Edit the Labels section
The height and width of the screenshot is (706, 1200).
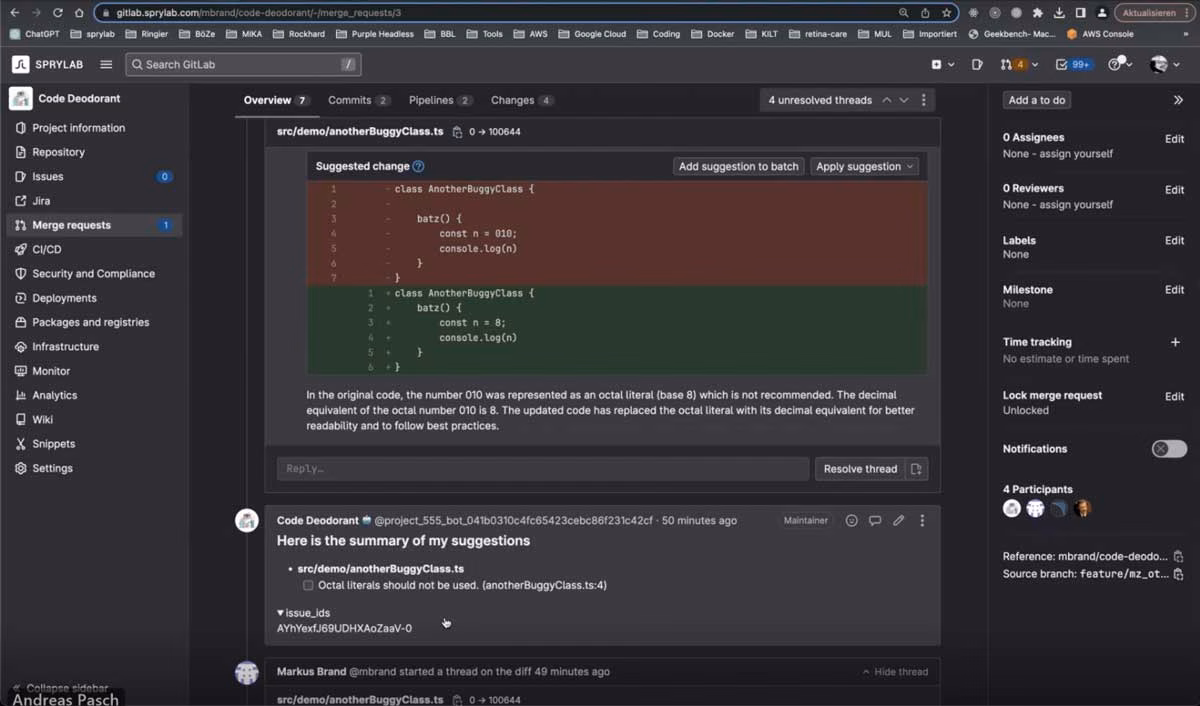click(1174, 240)
